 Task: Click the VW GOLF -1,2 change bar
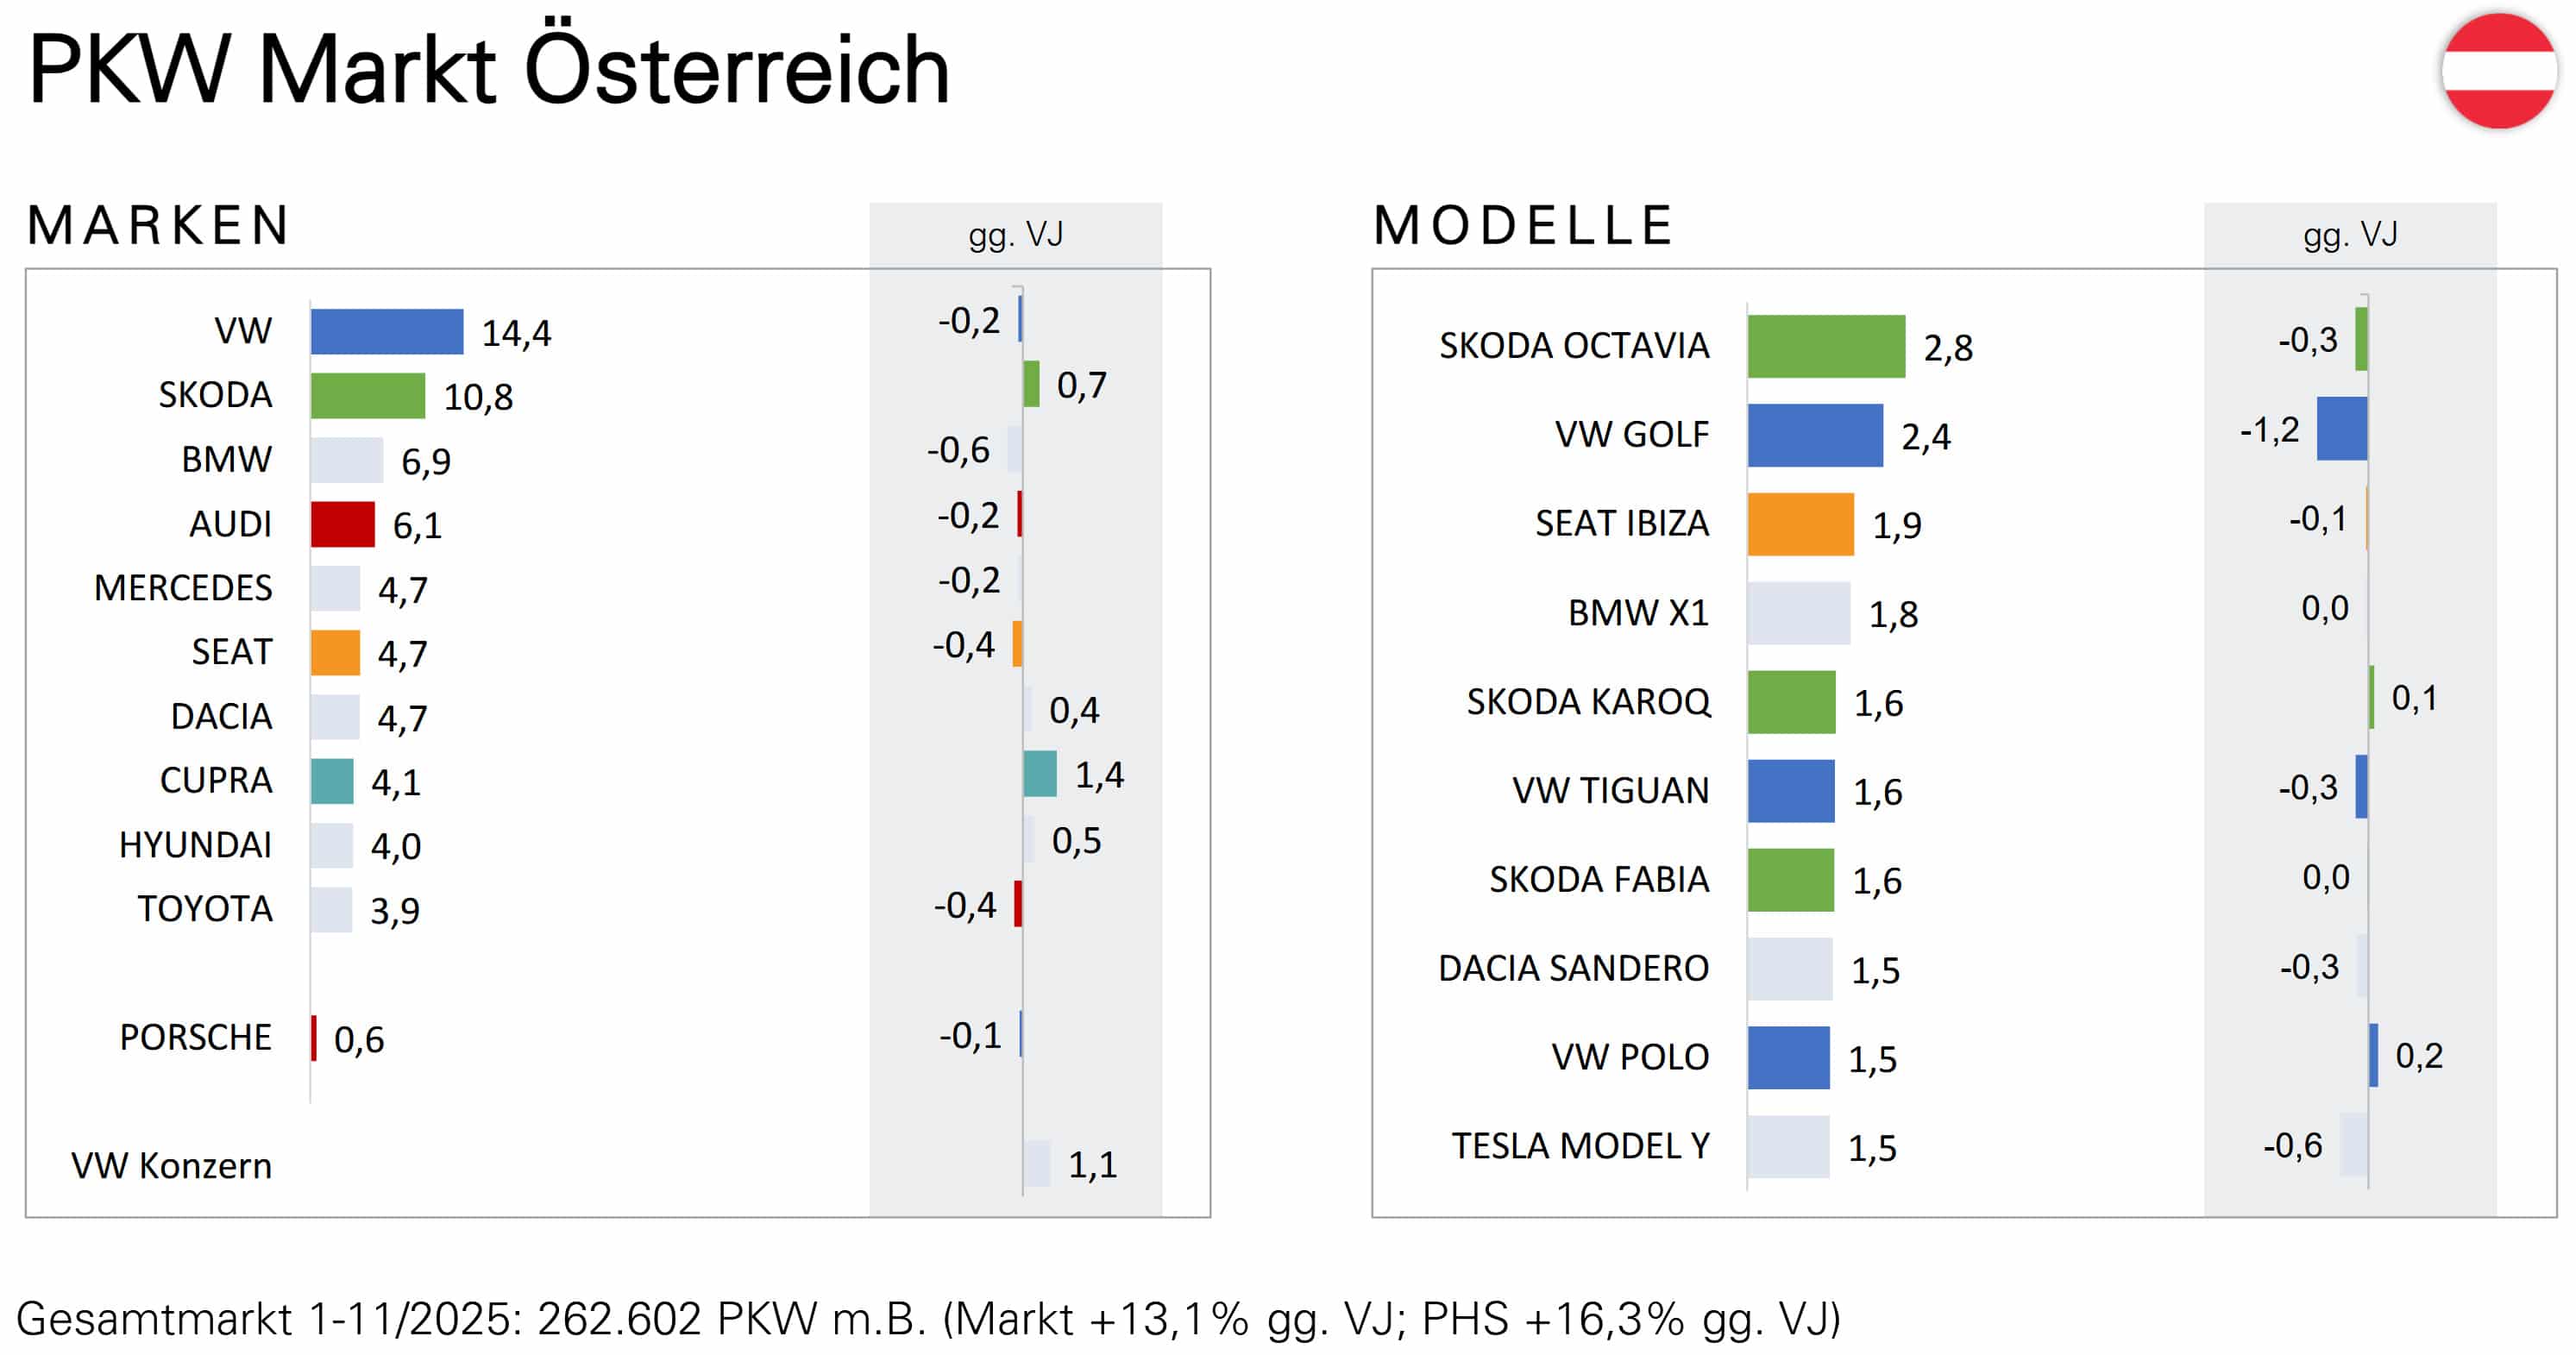2341,429
